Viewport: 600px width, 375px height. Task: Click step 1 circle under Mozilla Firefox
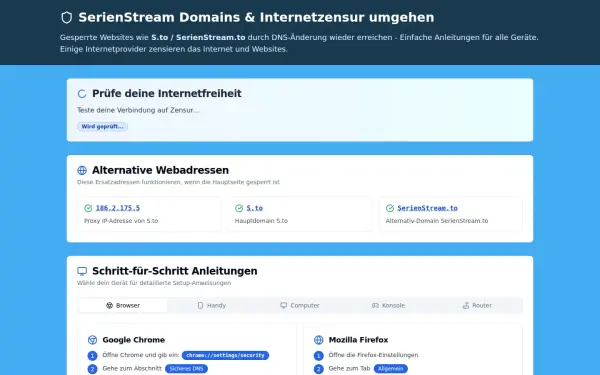pos(318,356)
